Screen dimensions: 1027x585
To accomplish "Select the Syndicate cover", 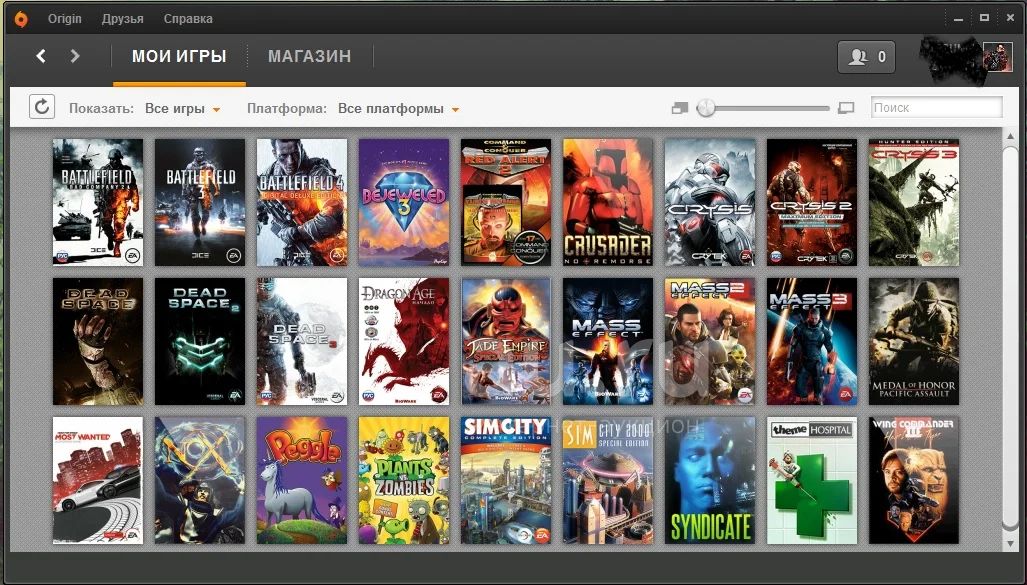I will click(x=710, y=480).
